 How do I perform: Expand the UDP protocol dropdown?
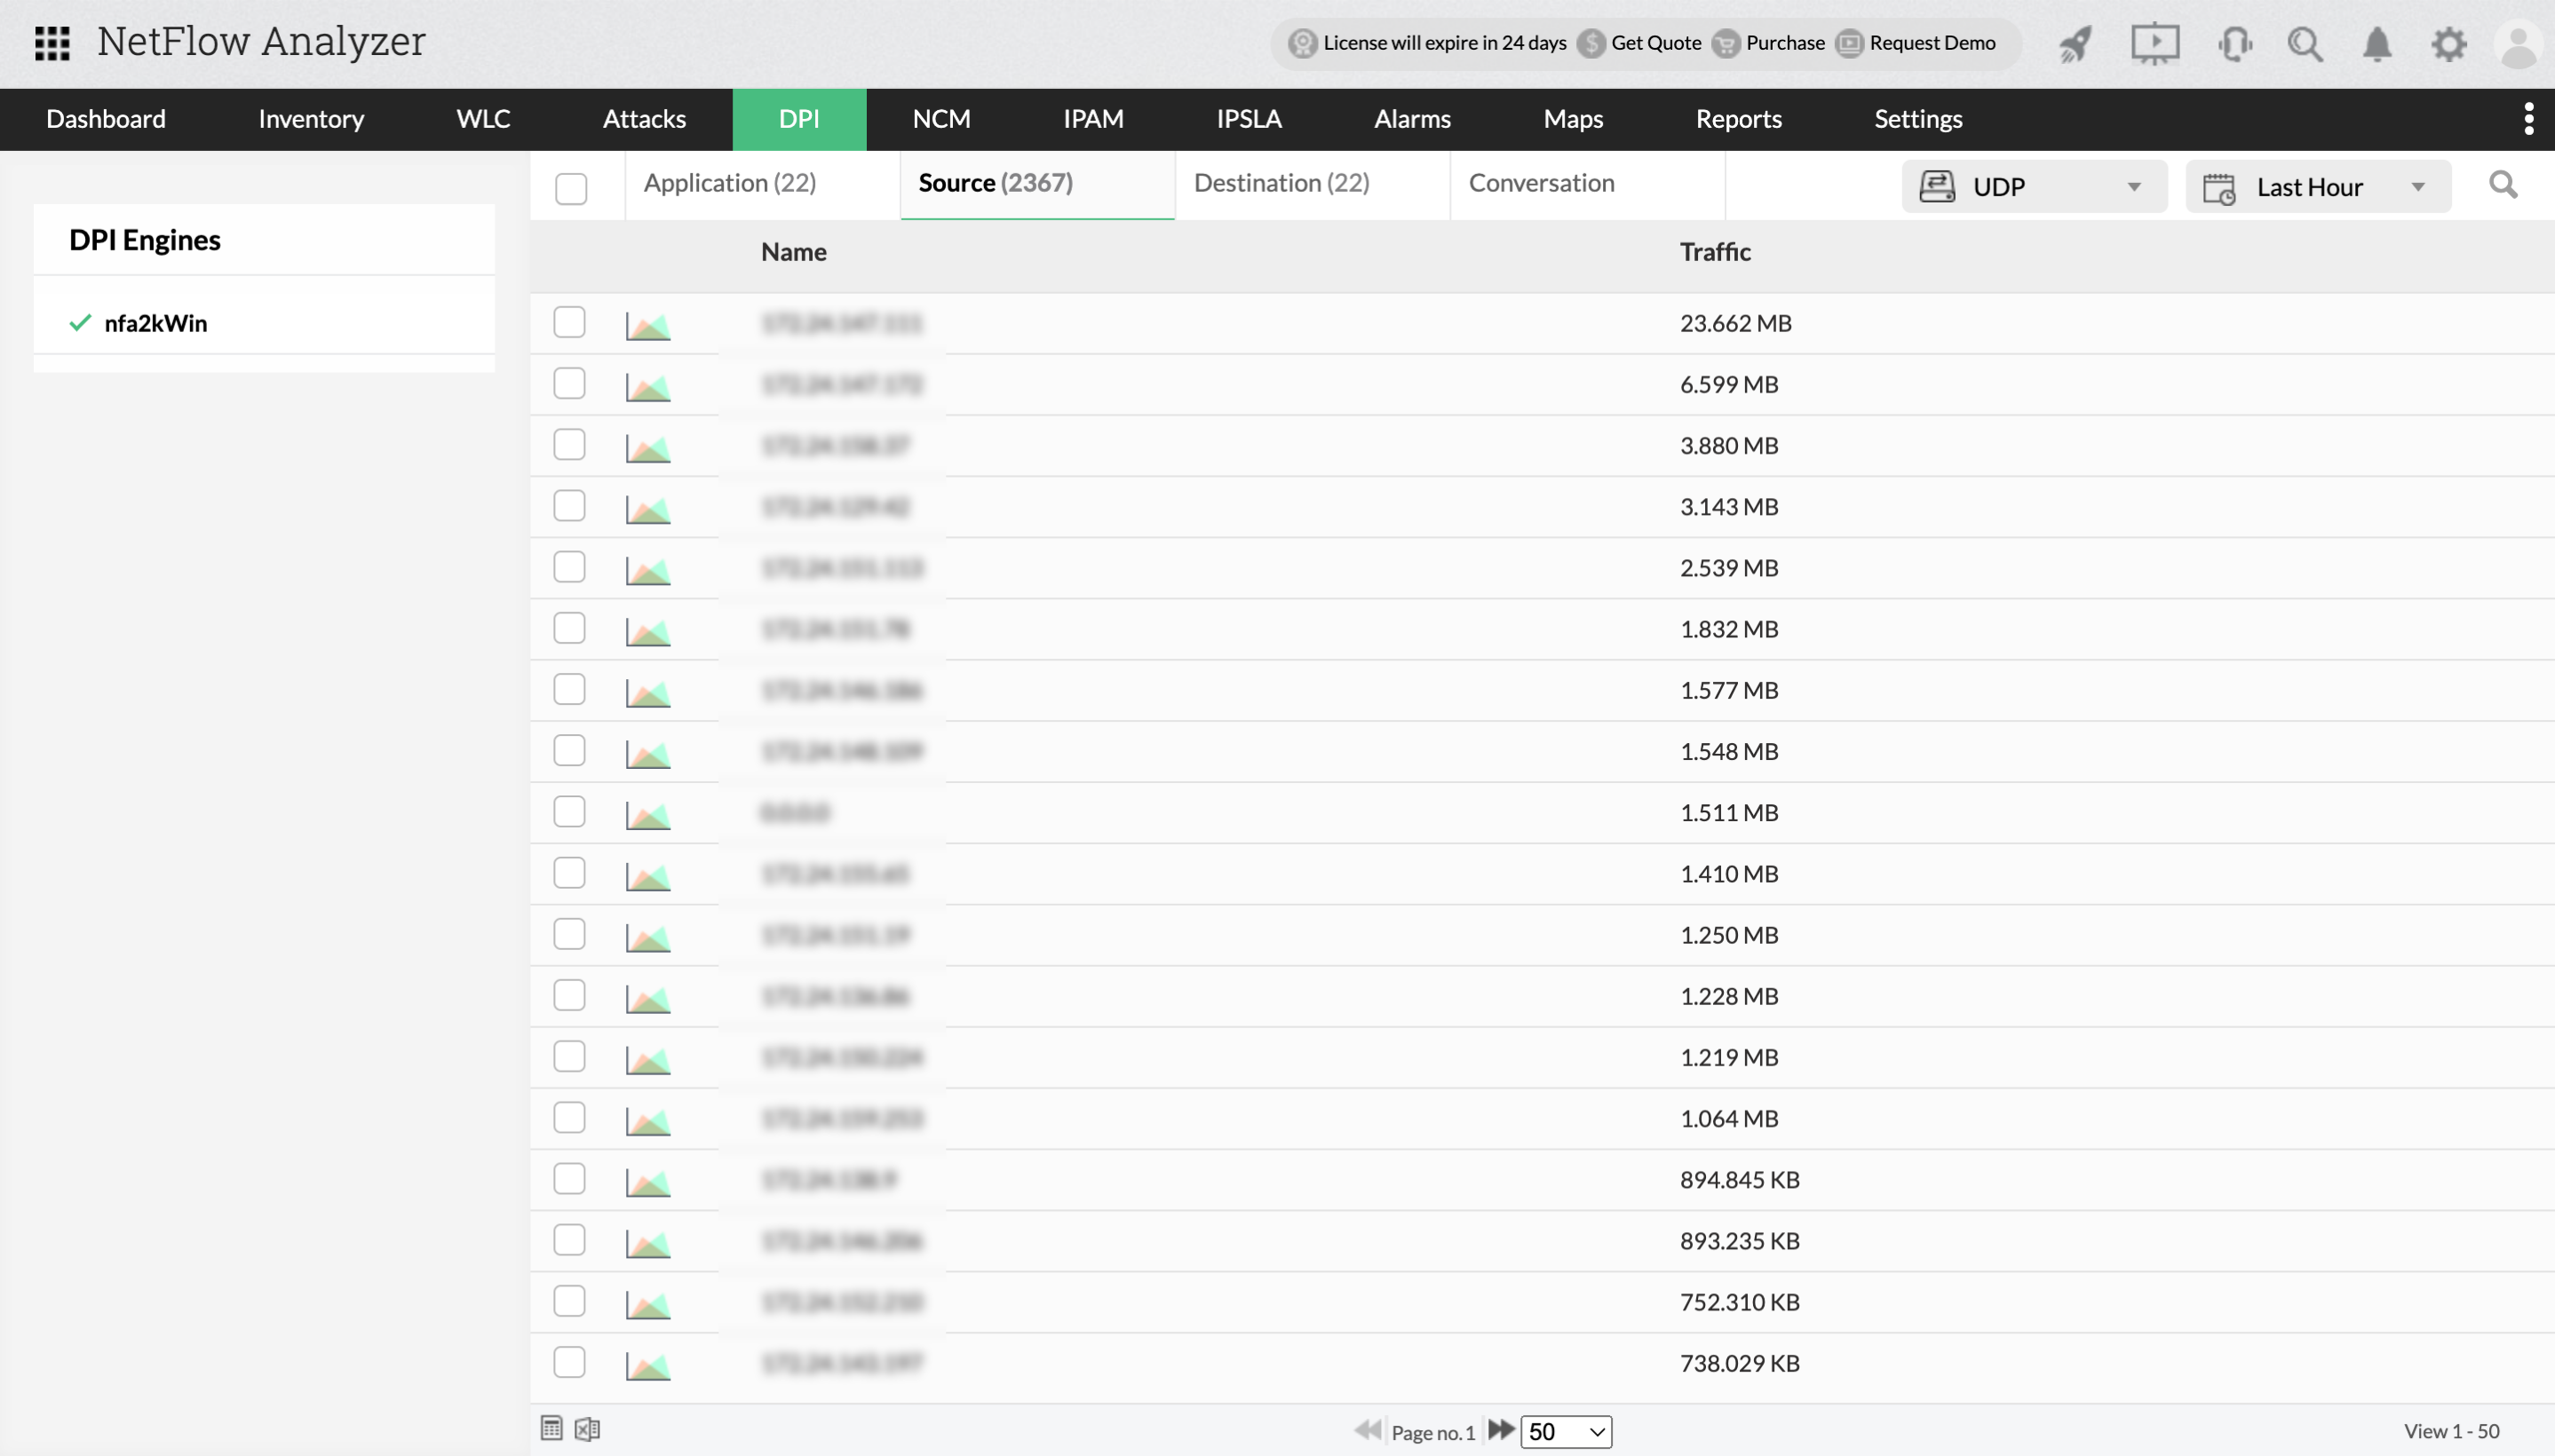[x=2034, y=187]
